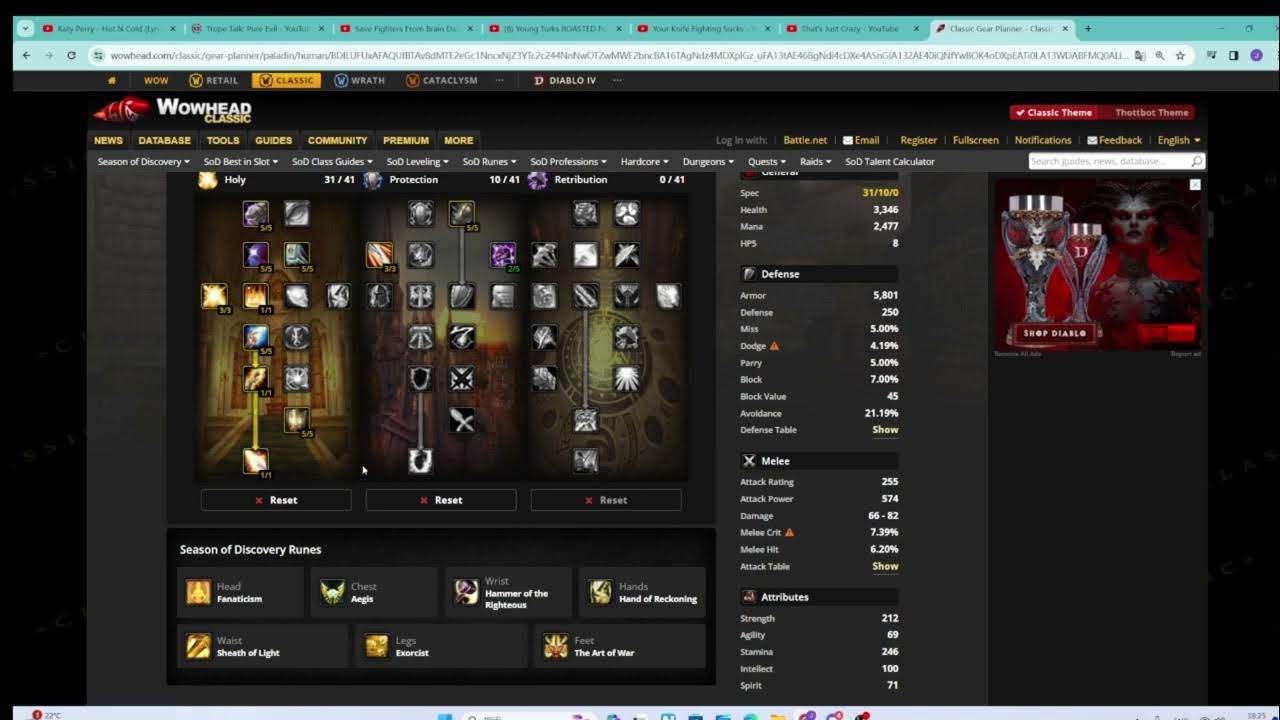Expand the Dungeons dropdown
The image size is (1280, 720).
pyautogui.click(x=710, y=161)
